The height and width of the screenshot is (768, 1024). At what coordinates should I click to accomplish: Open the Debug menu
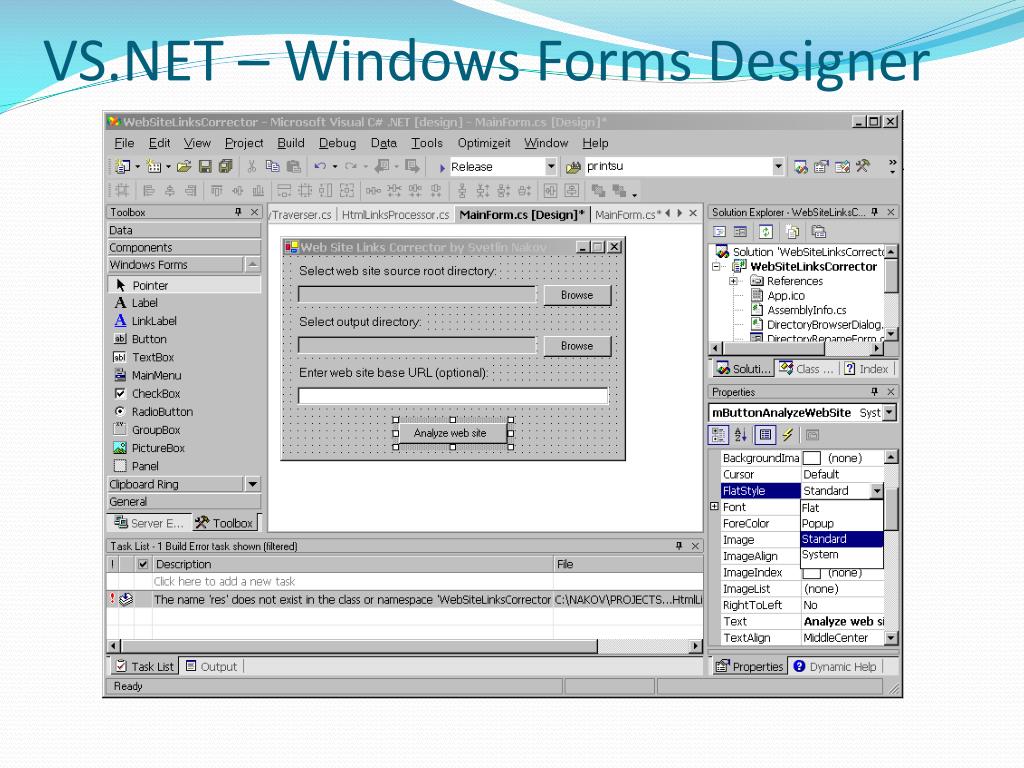(x=338, y=143)
